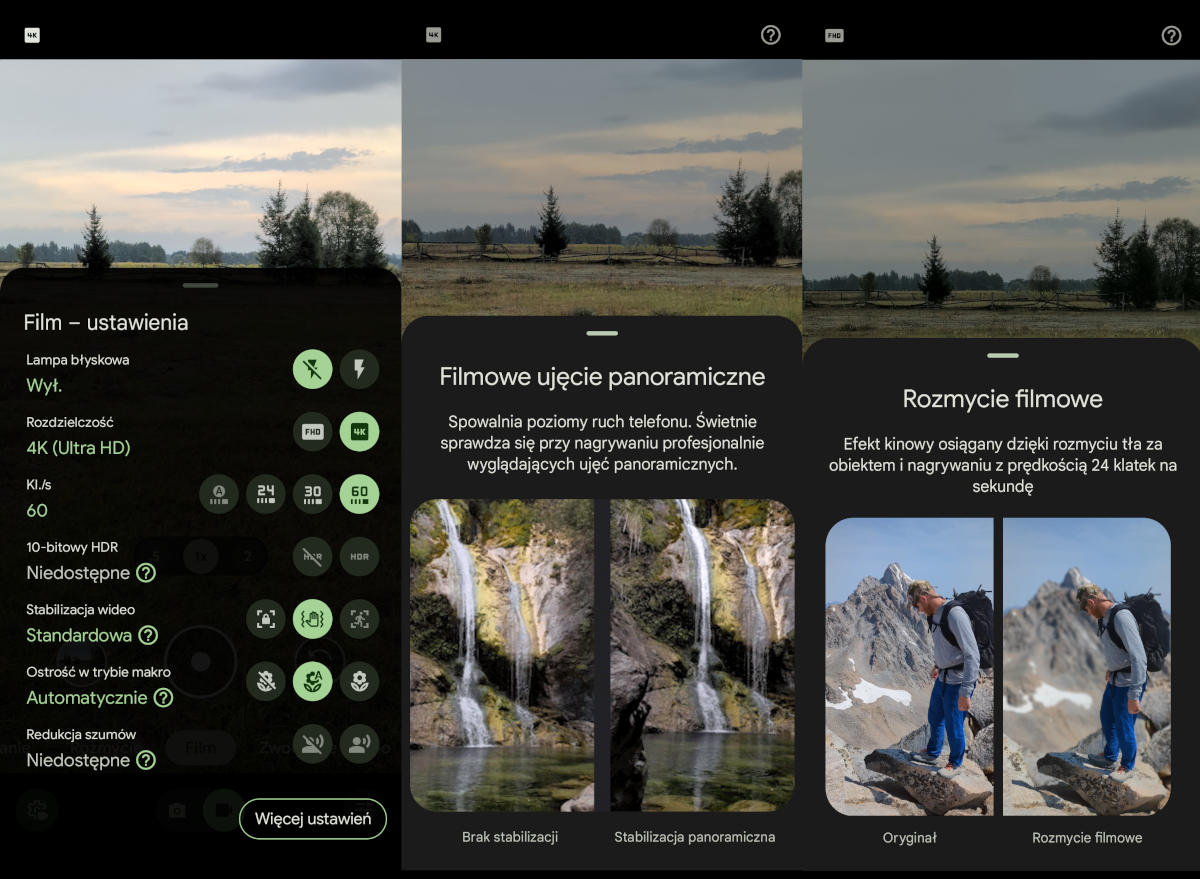Tap handle above Rozmycie filmowe sheet
1200x879 pixels.
tap(1002, 355)
